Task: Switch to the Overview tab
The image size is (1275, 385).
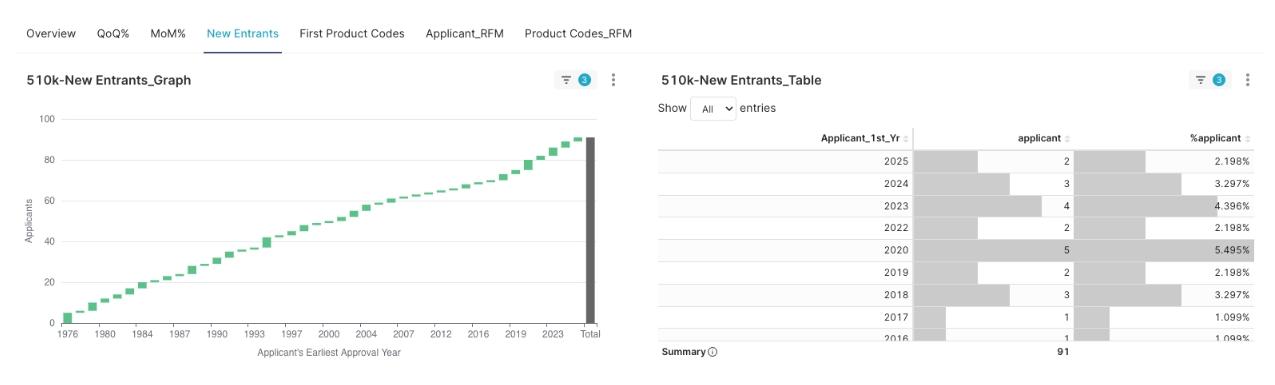Action: tap(51, 34)
